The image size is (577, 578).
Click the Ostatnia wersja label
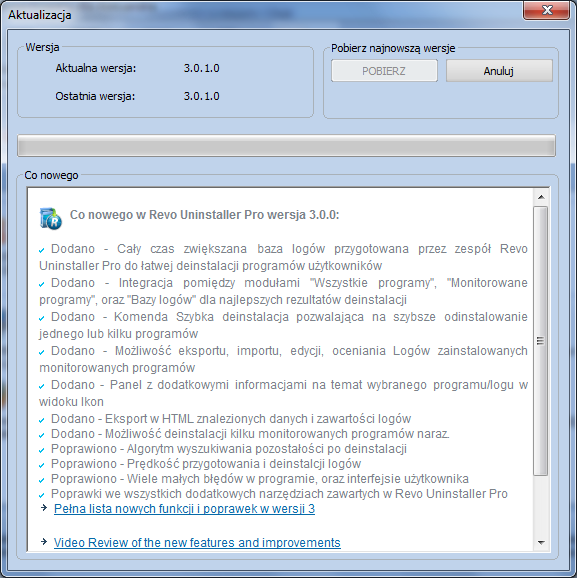click(x=95, y=96)
